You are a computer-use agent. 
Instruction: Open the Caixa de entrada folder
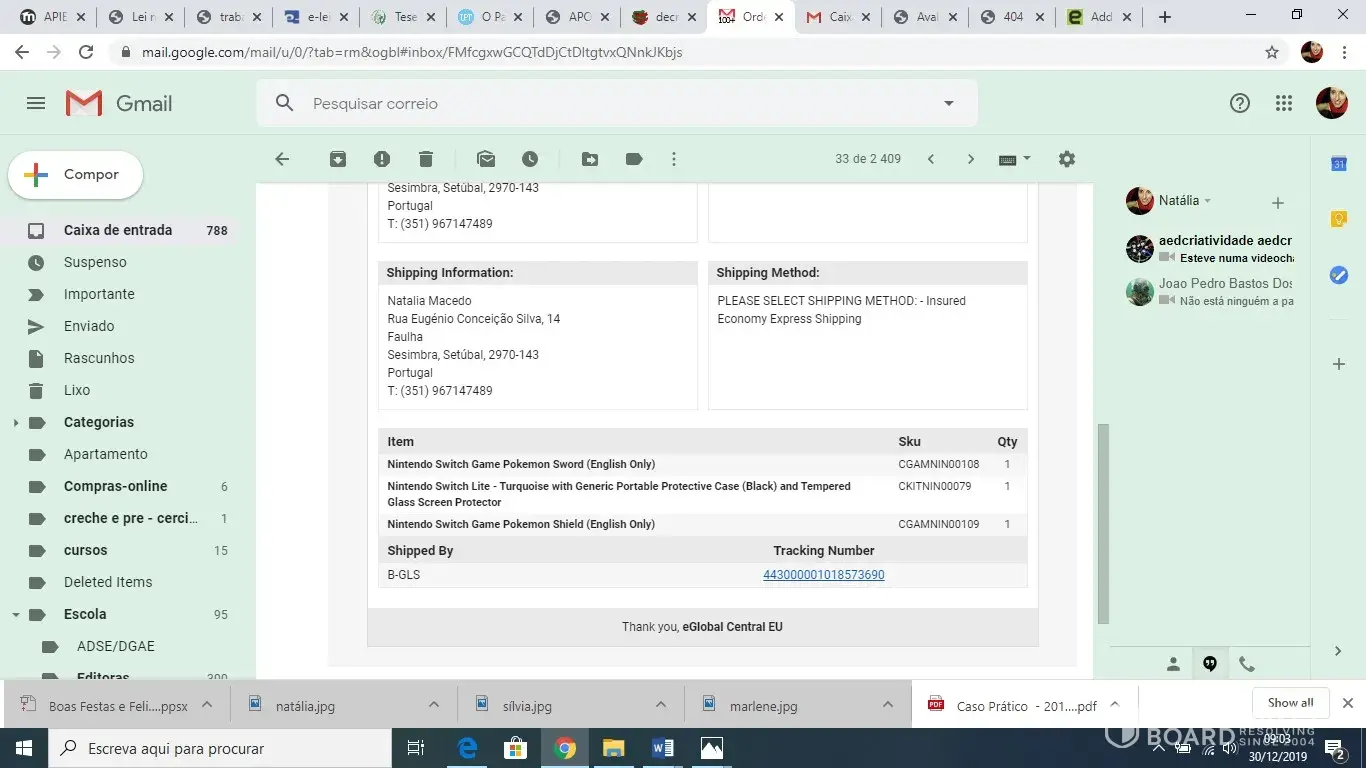(118, 230)
